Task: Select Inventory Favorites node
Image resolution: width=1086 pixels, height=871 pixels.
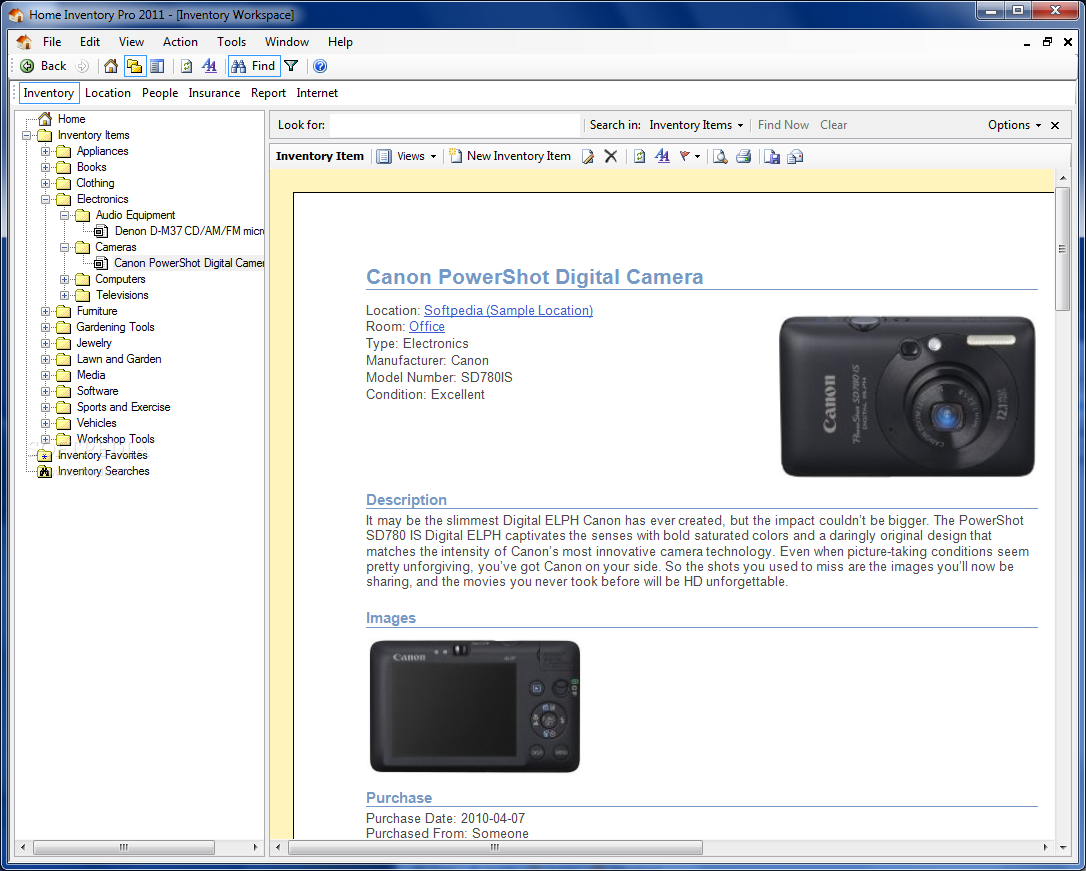Action: 103,456
